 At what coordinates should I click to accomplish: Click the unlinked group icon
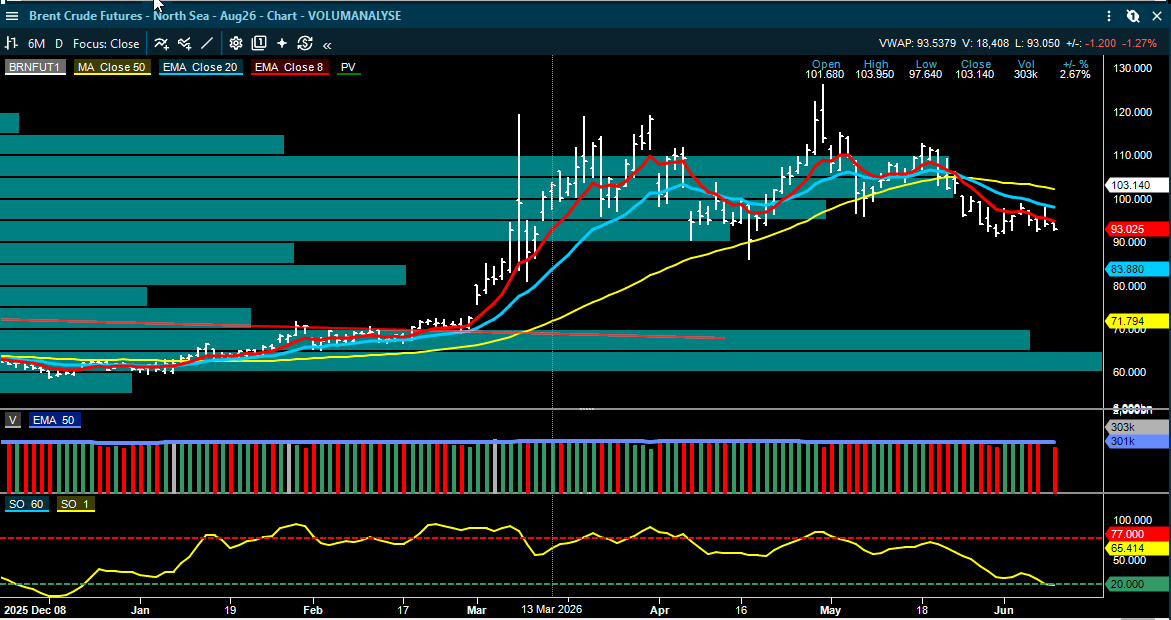(x=1132, y=16)
